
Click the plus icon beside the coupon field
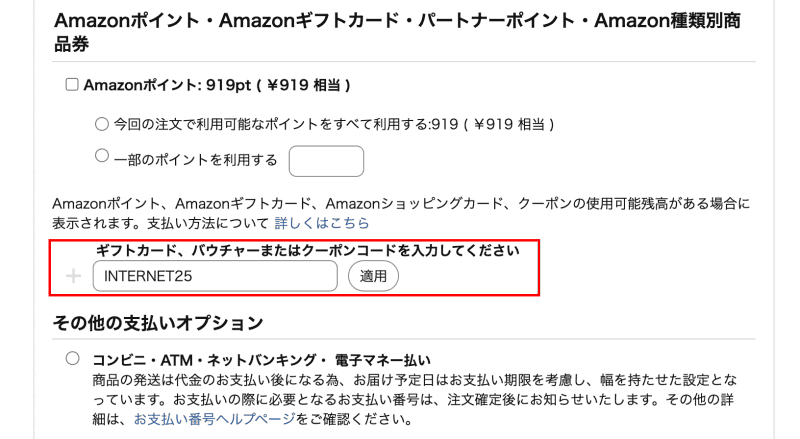click(73, 276)
